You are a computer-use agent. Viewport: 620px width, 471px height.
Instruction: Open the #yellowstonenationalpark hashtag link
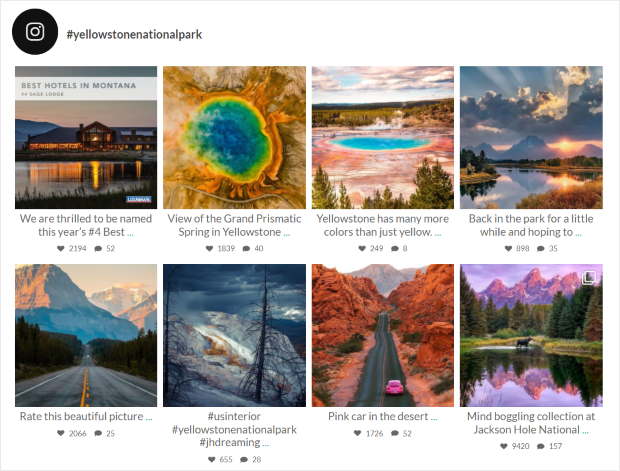click(134, 35)
